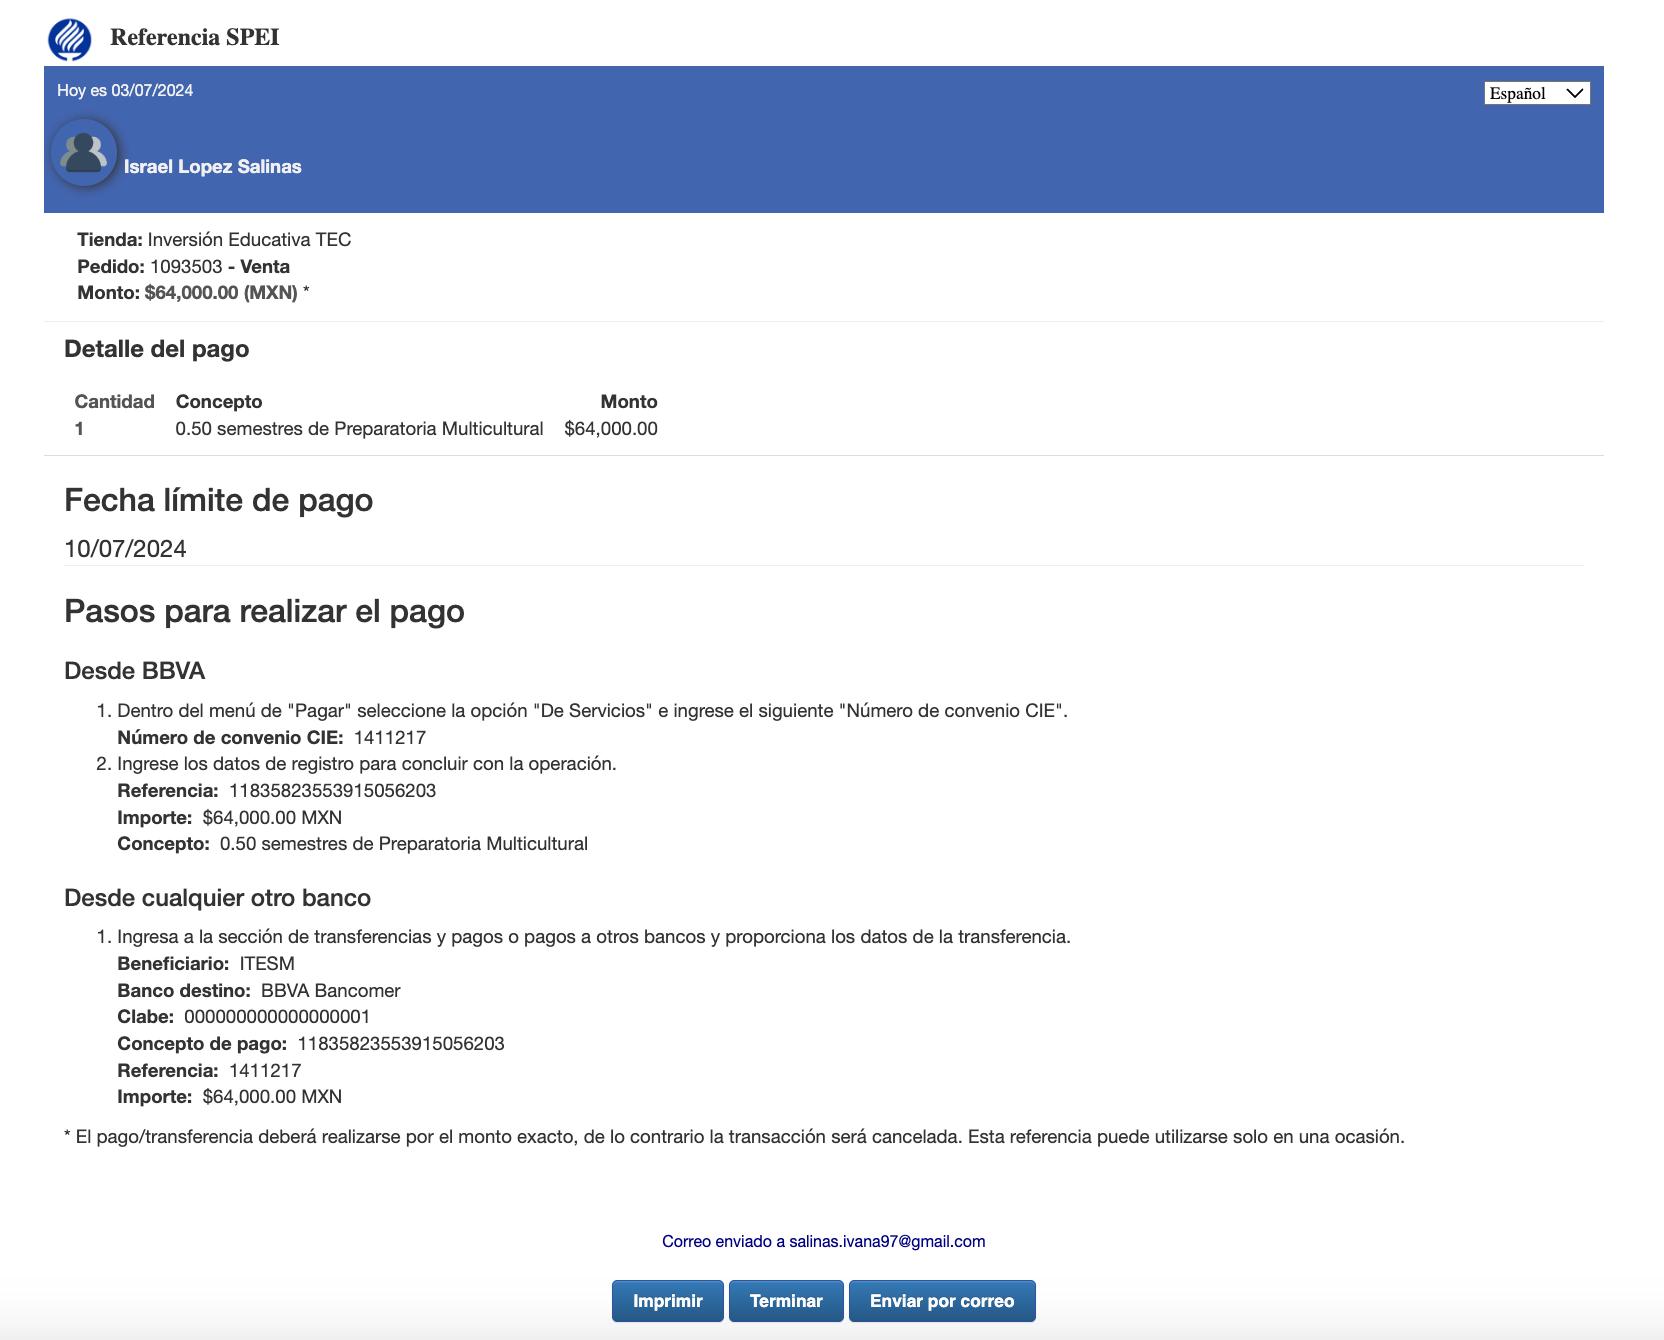Viewport: 1664px width, 1340px height.
Task: Click the Enviar por correo button
Action: tap(942, 1301)
